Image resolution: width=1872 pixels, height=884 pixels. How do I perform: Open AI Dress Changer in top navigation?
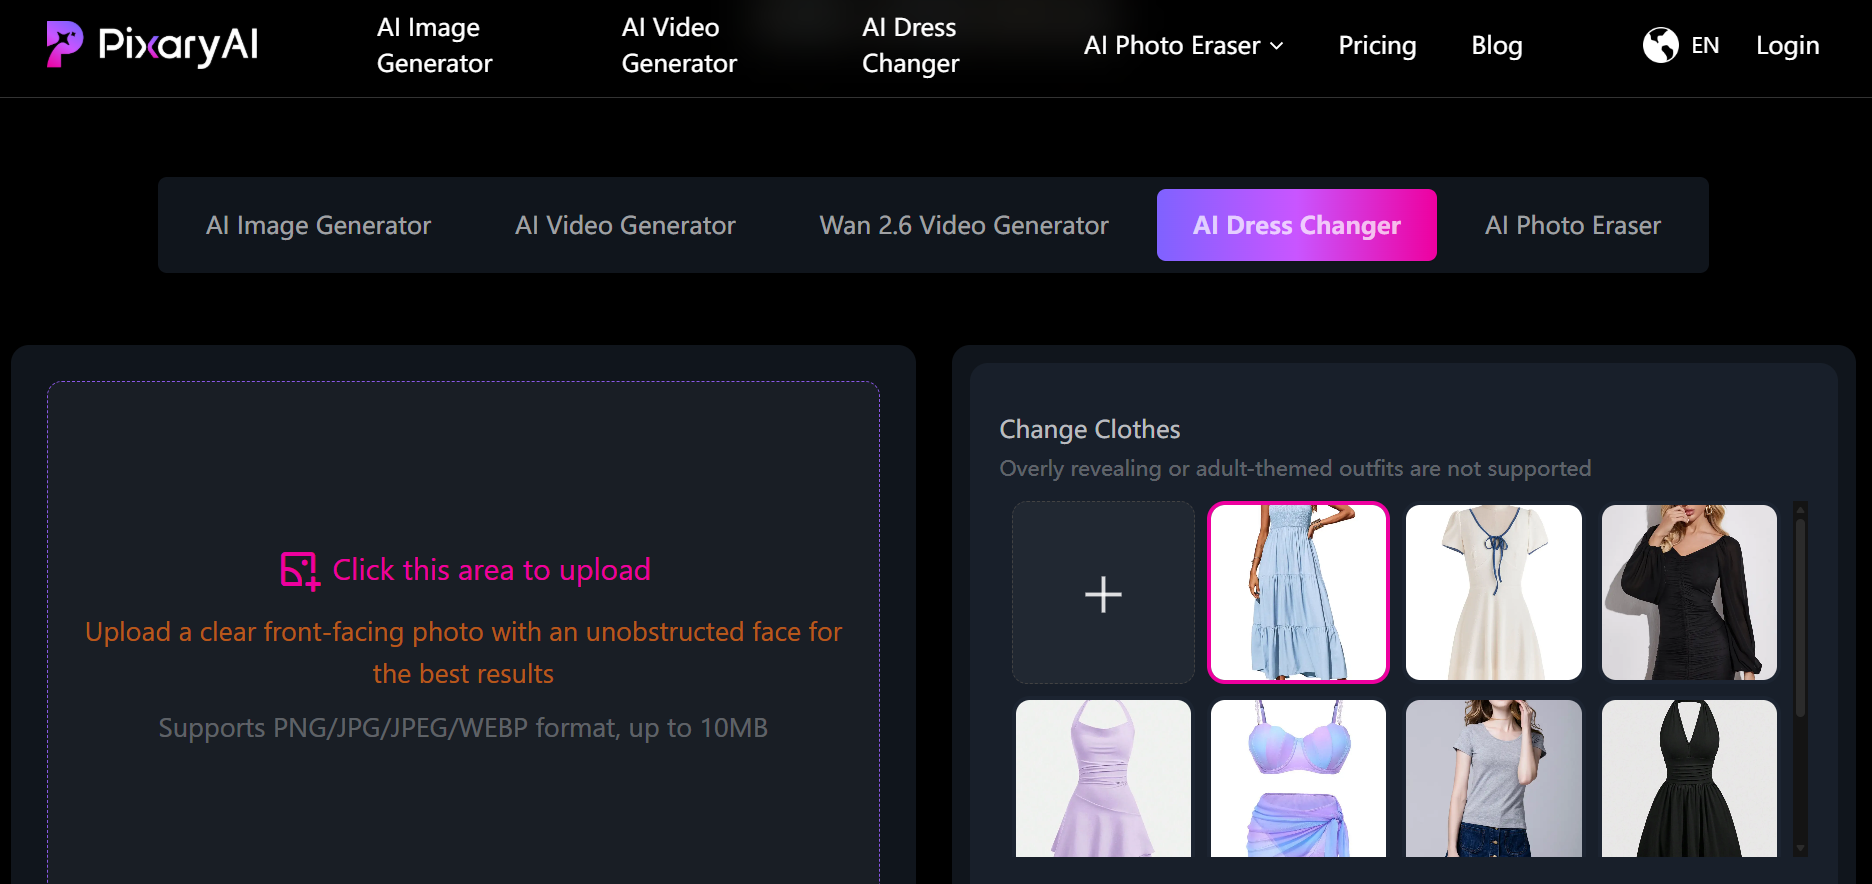point(911,46)
